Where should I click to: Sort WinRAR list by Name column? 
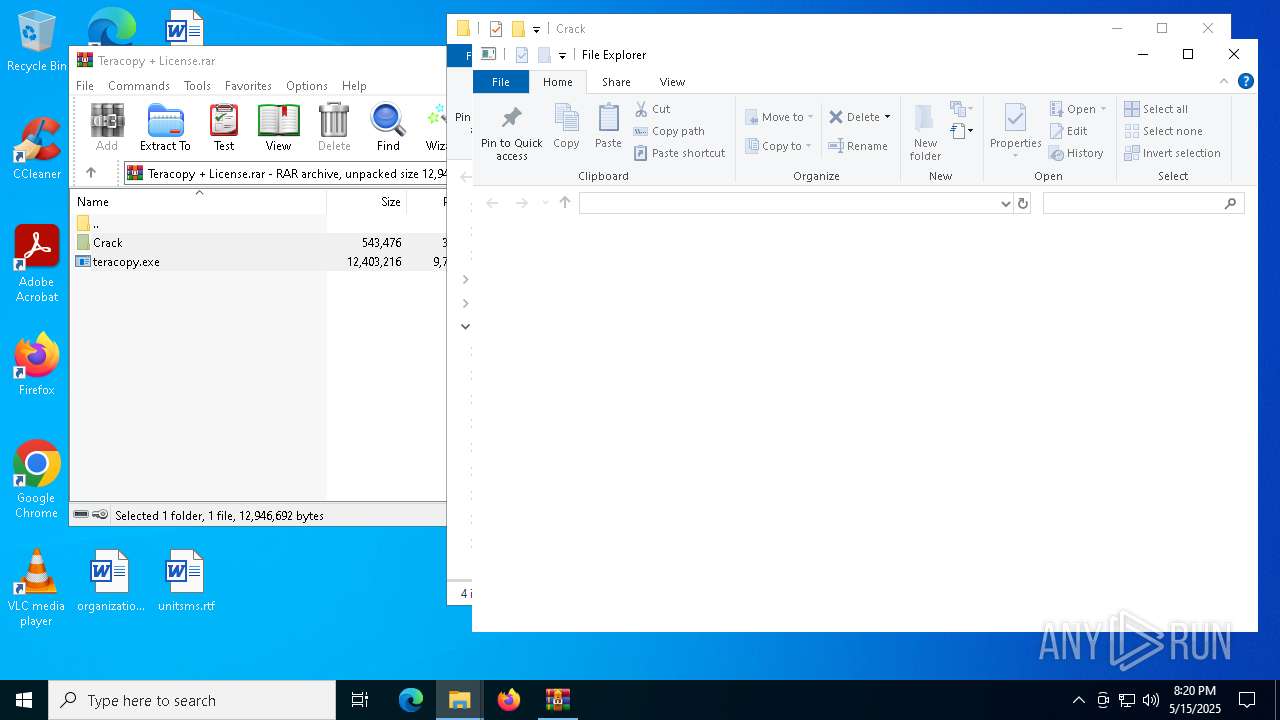[x=199, y=201]
